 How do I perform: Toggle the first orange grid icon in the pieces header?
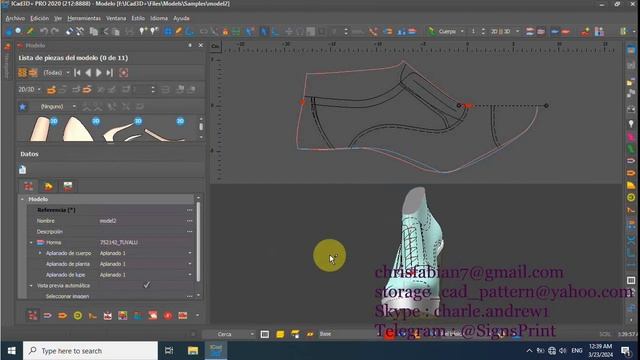(22, 73)
